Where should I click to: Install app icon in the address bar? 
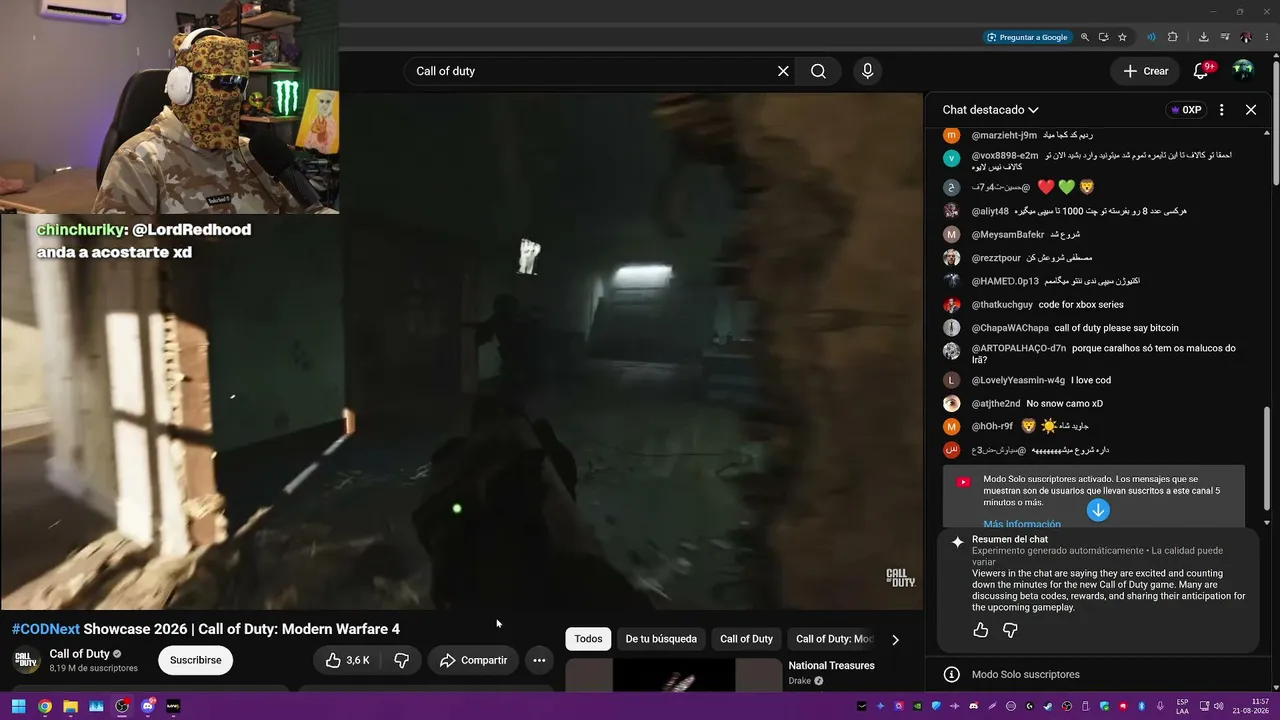point(1104,37)
